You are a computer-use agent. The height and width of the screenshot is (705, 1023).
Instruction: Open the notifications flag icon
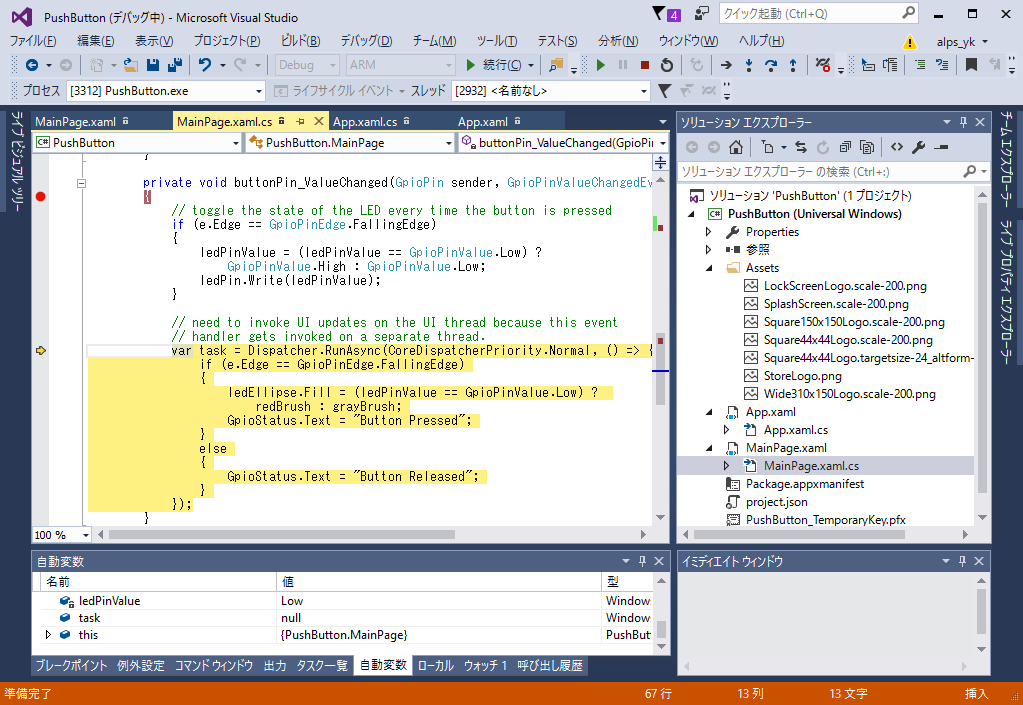(x=665, y=14)
